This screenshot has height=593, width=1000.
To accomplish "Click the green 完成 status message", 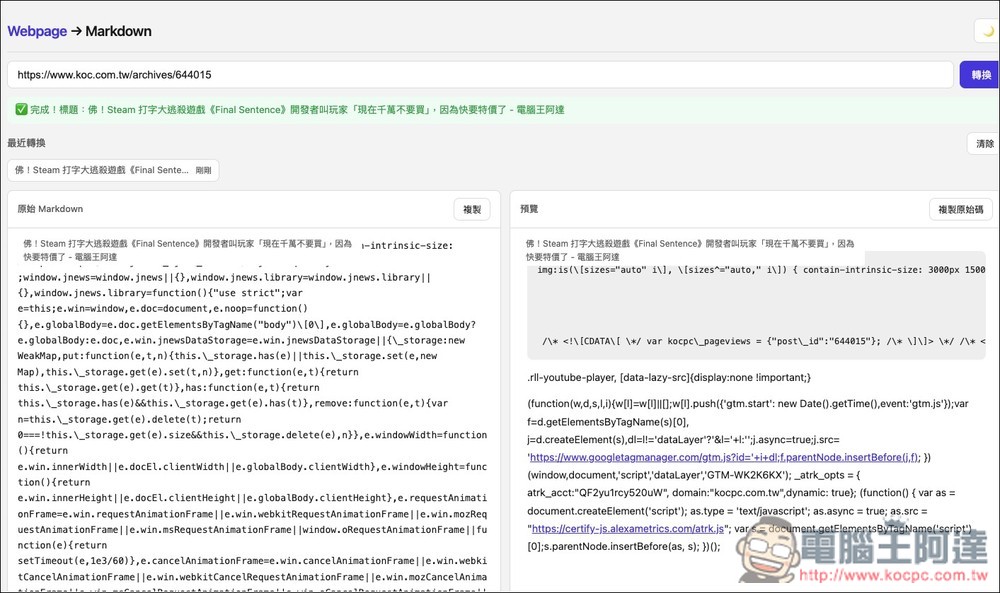I will [x=297, y=110].
